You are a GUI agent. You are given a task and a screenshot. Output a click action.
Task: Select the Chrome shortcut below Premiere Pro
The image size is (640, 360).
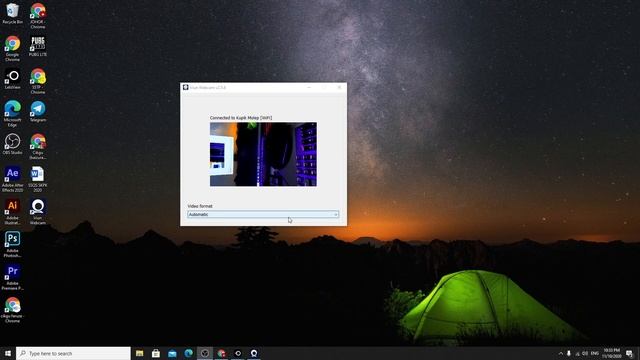coord(13,310)
